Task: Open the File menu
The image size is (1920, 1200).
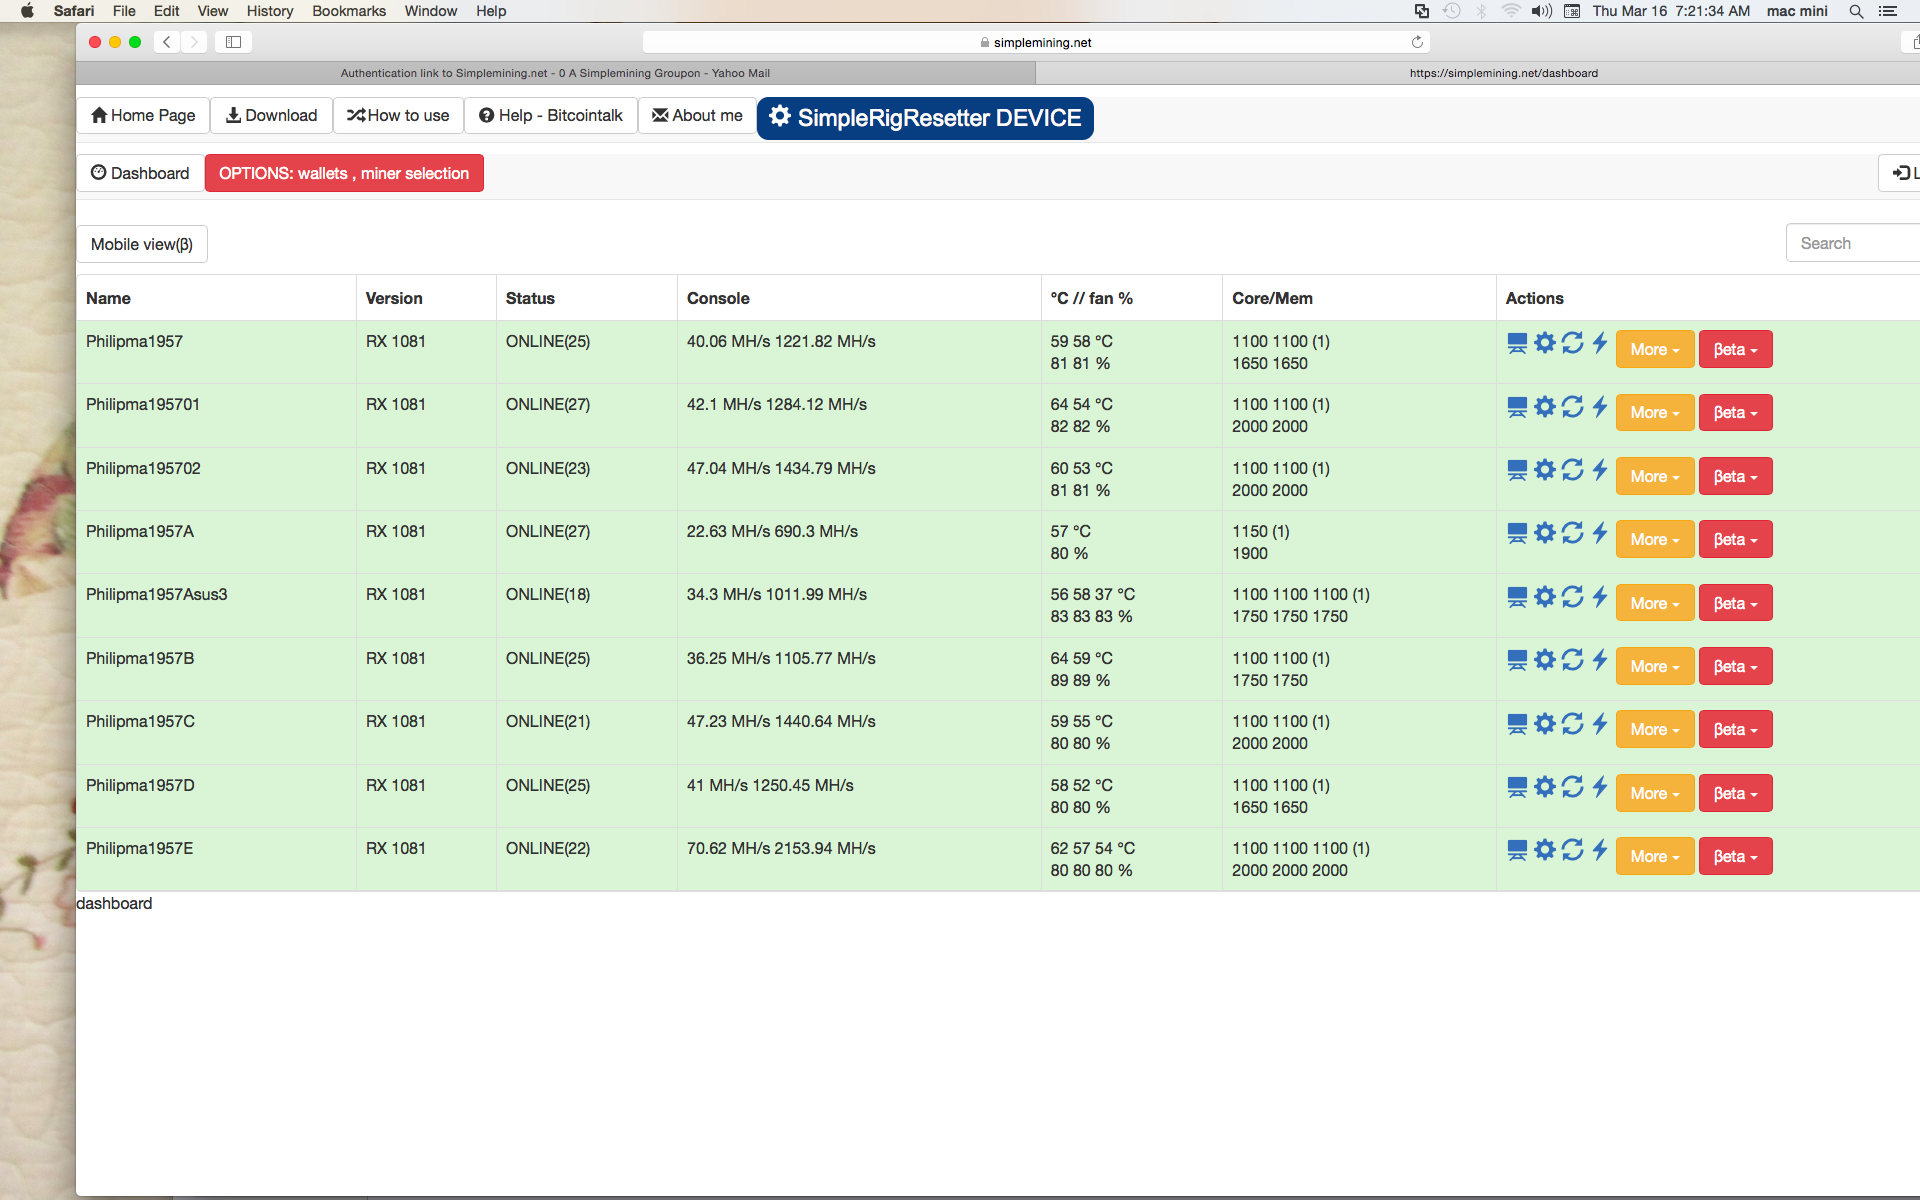Action: (124, 11)
